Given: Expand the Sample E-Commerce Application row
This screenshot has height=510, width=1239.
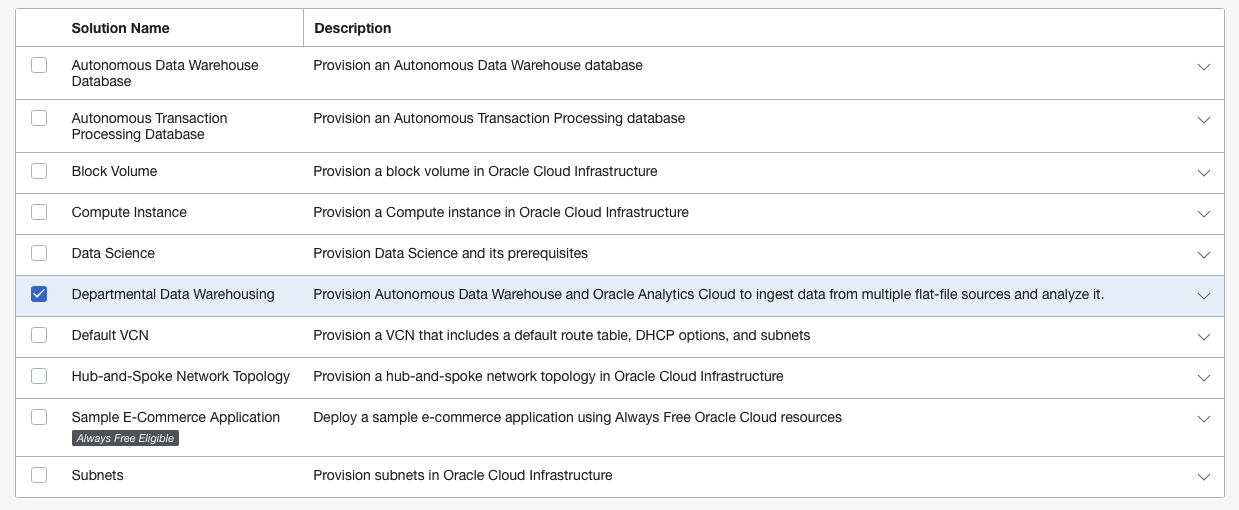Looking at the screenshot, I should coord(1203,418).
